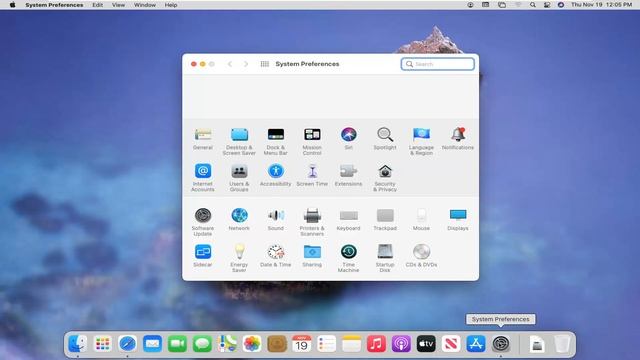Open FaceTime from the Dock
This screenshot has width=640, height=360.
177,344
